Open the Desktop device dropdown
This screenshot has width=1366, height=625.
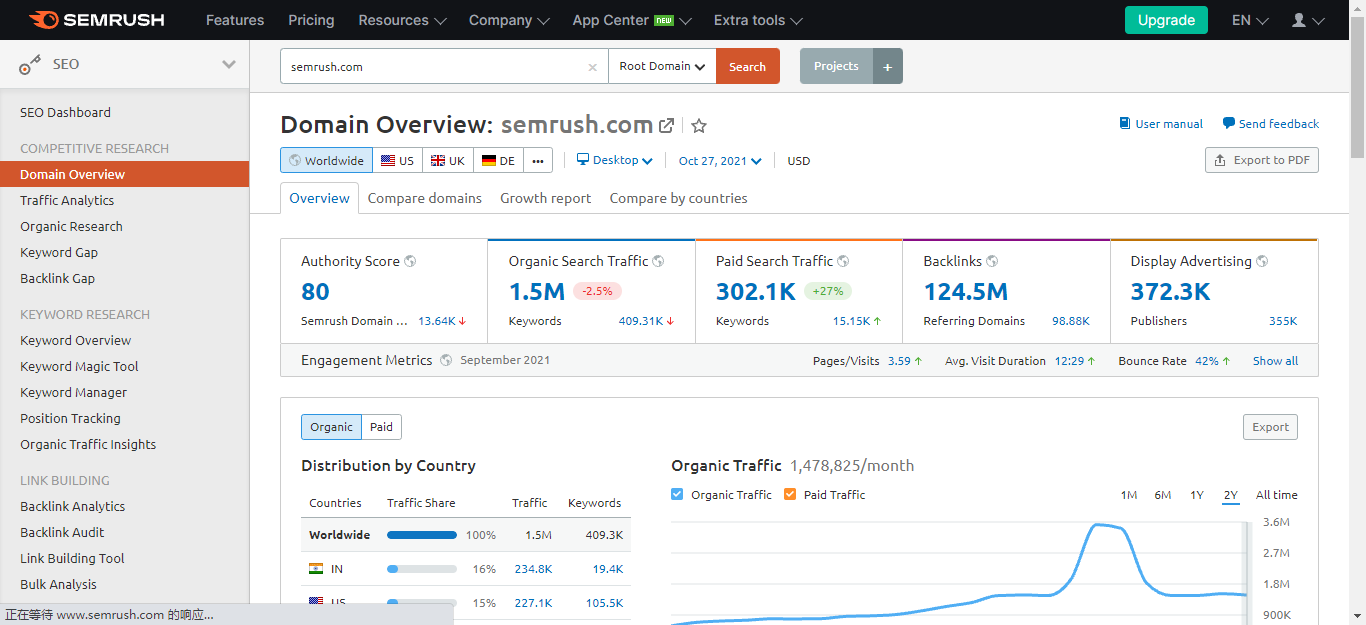[615, 160]
